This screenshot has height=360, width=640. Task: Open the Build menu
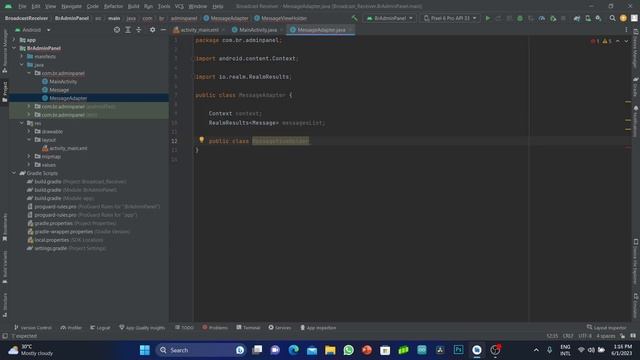(133, 6)
